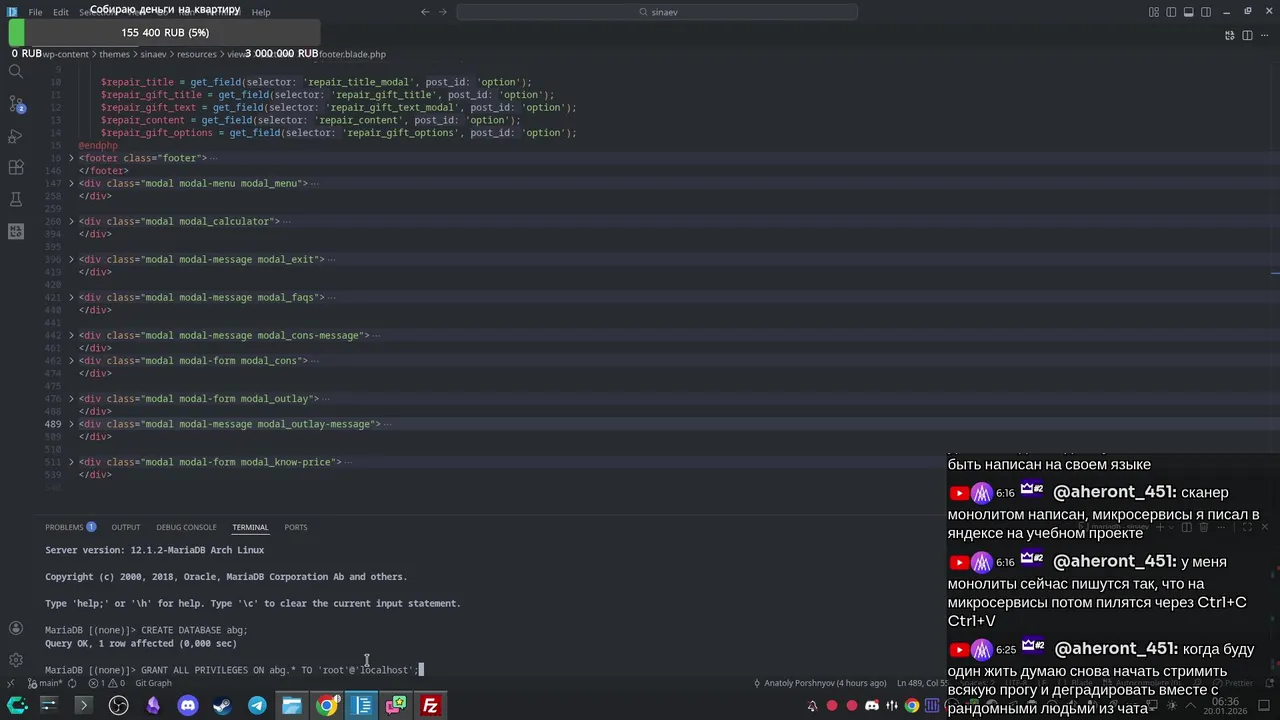Open Git Graph from the status bar
This screenshot has width=1280, height=720.
pyautogui.click(x=153, y=683)
